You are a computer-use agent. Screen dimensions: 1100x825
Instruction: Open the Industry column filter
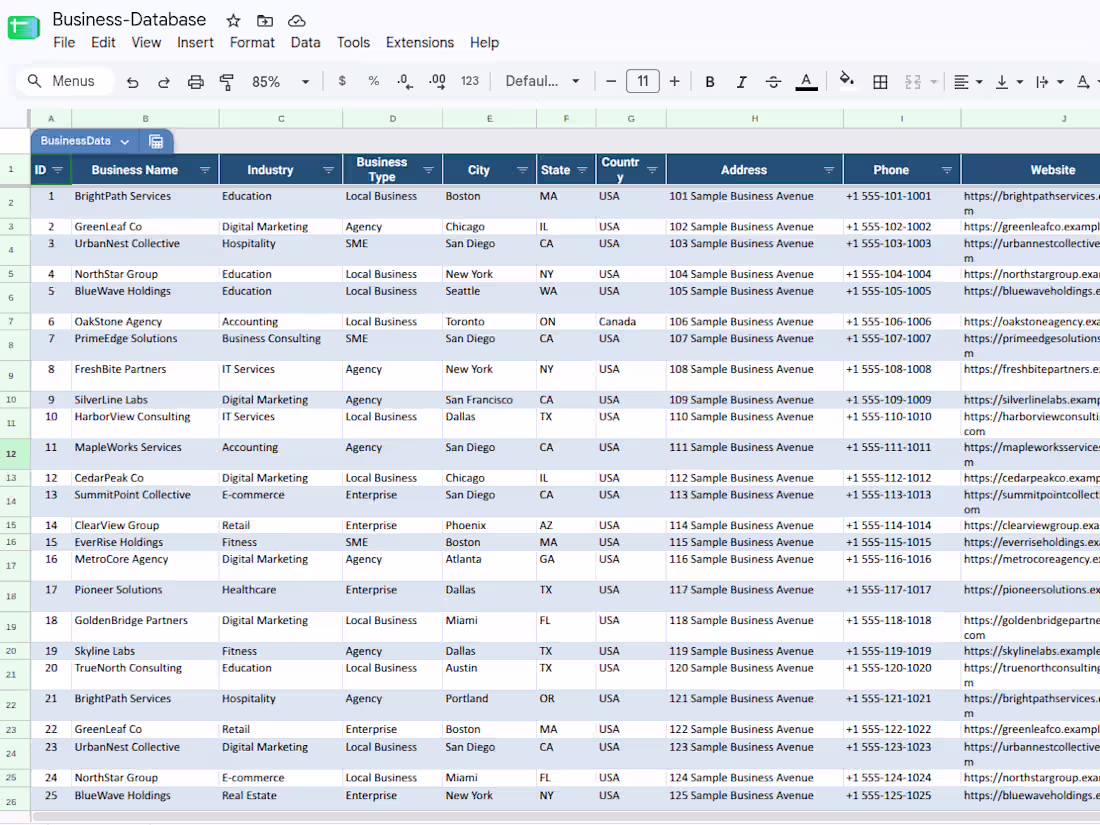tap(328, 170)
